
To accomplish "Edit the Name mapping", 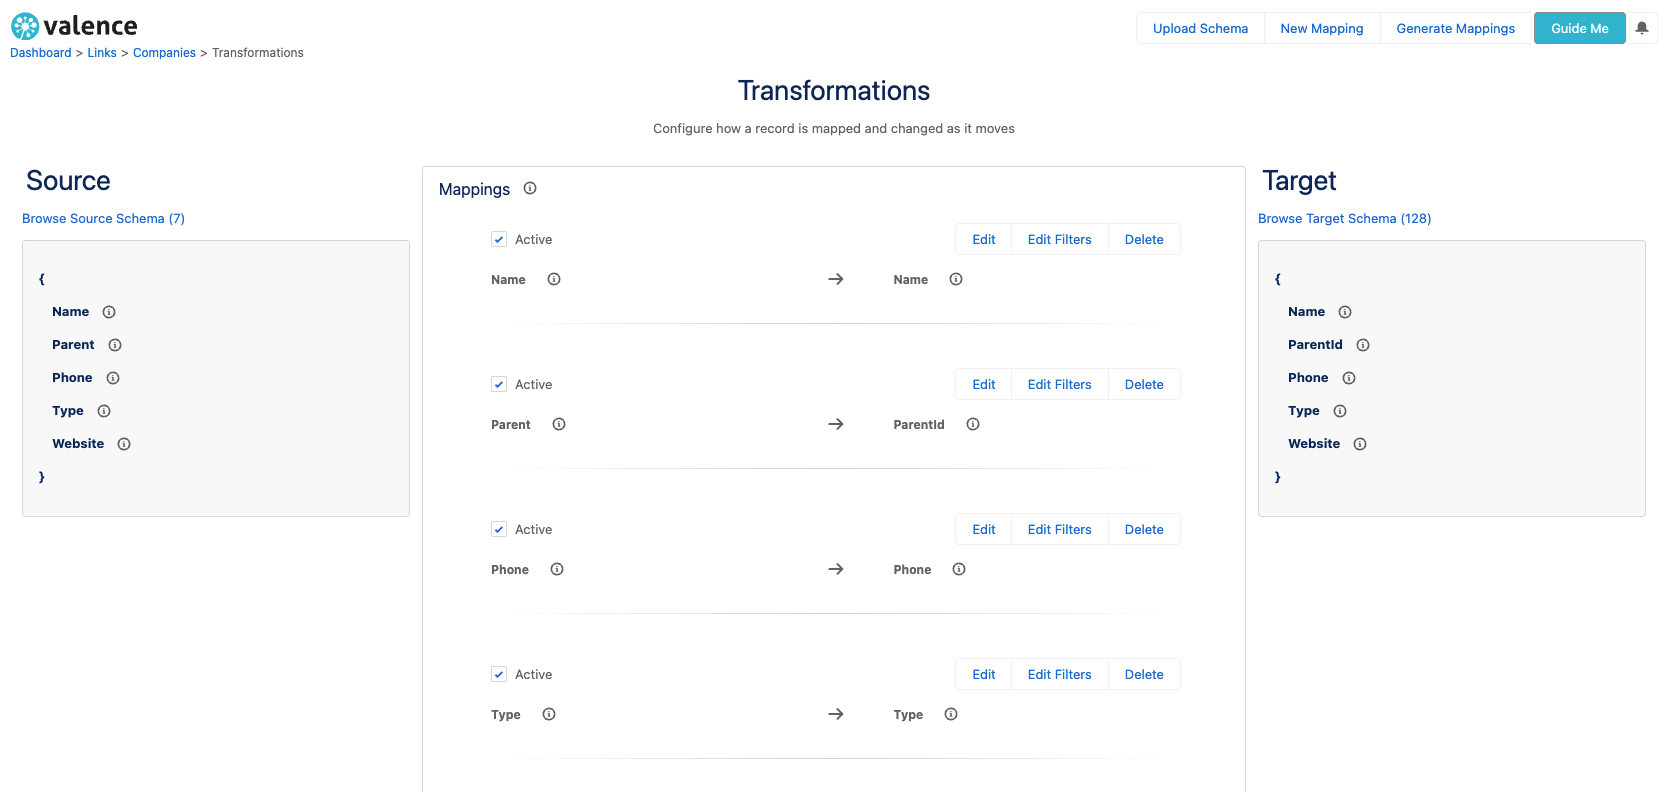I will [984, 239].
